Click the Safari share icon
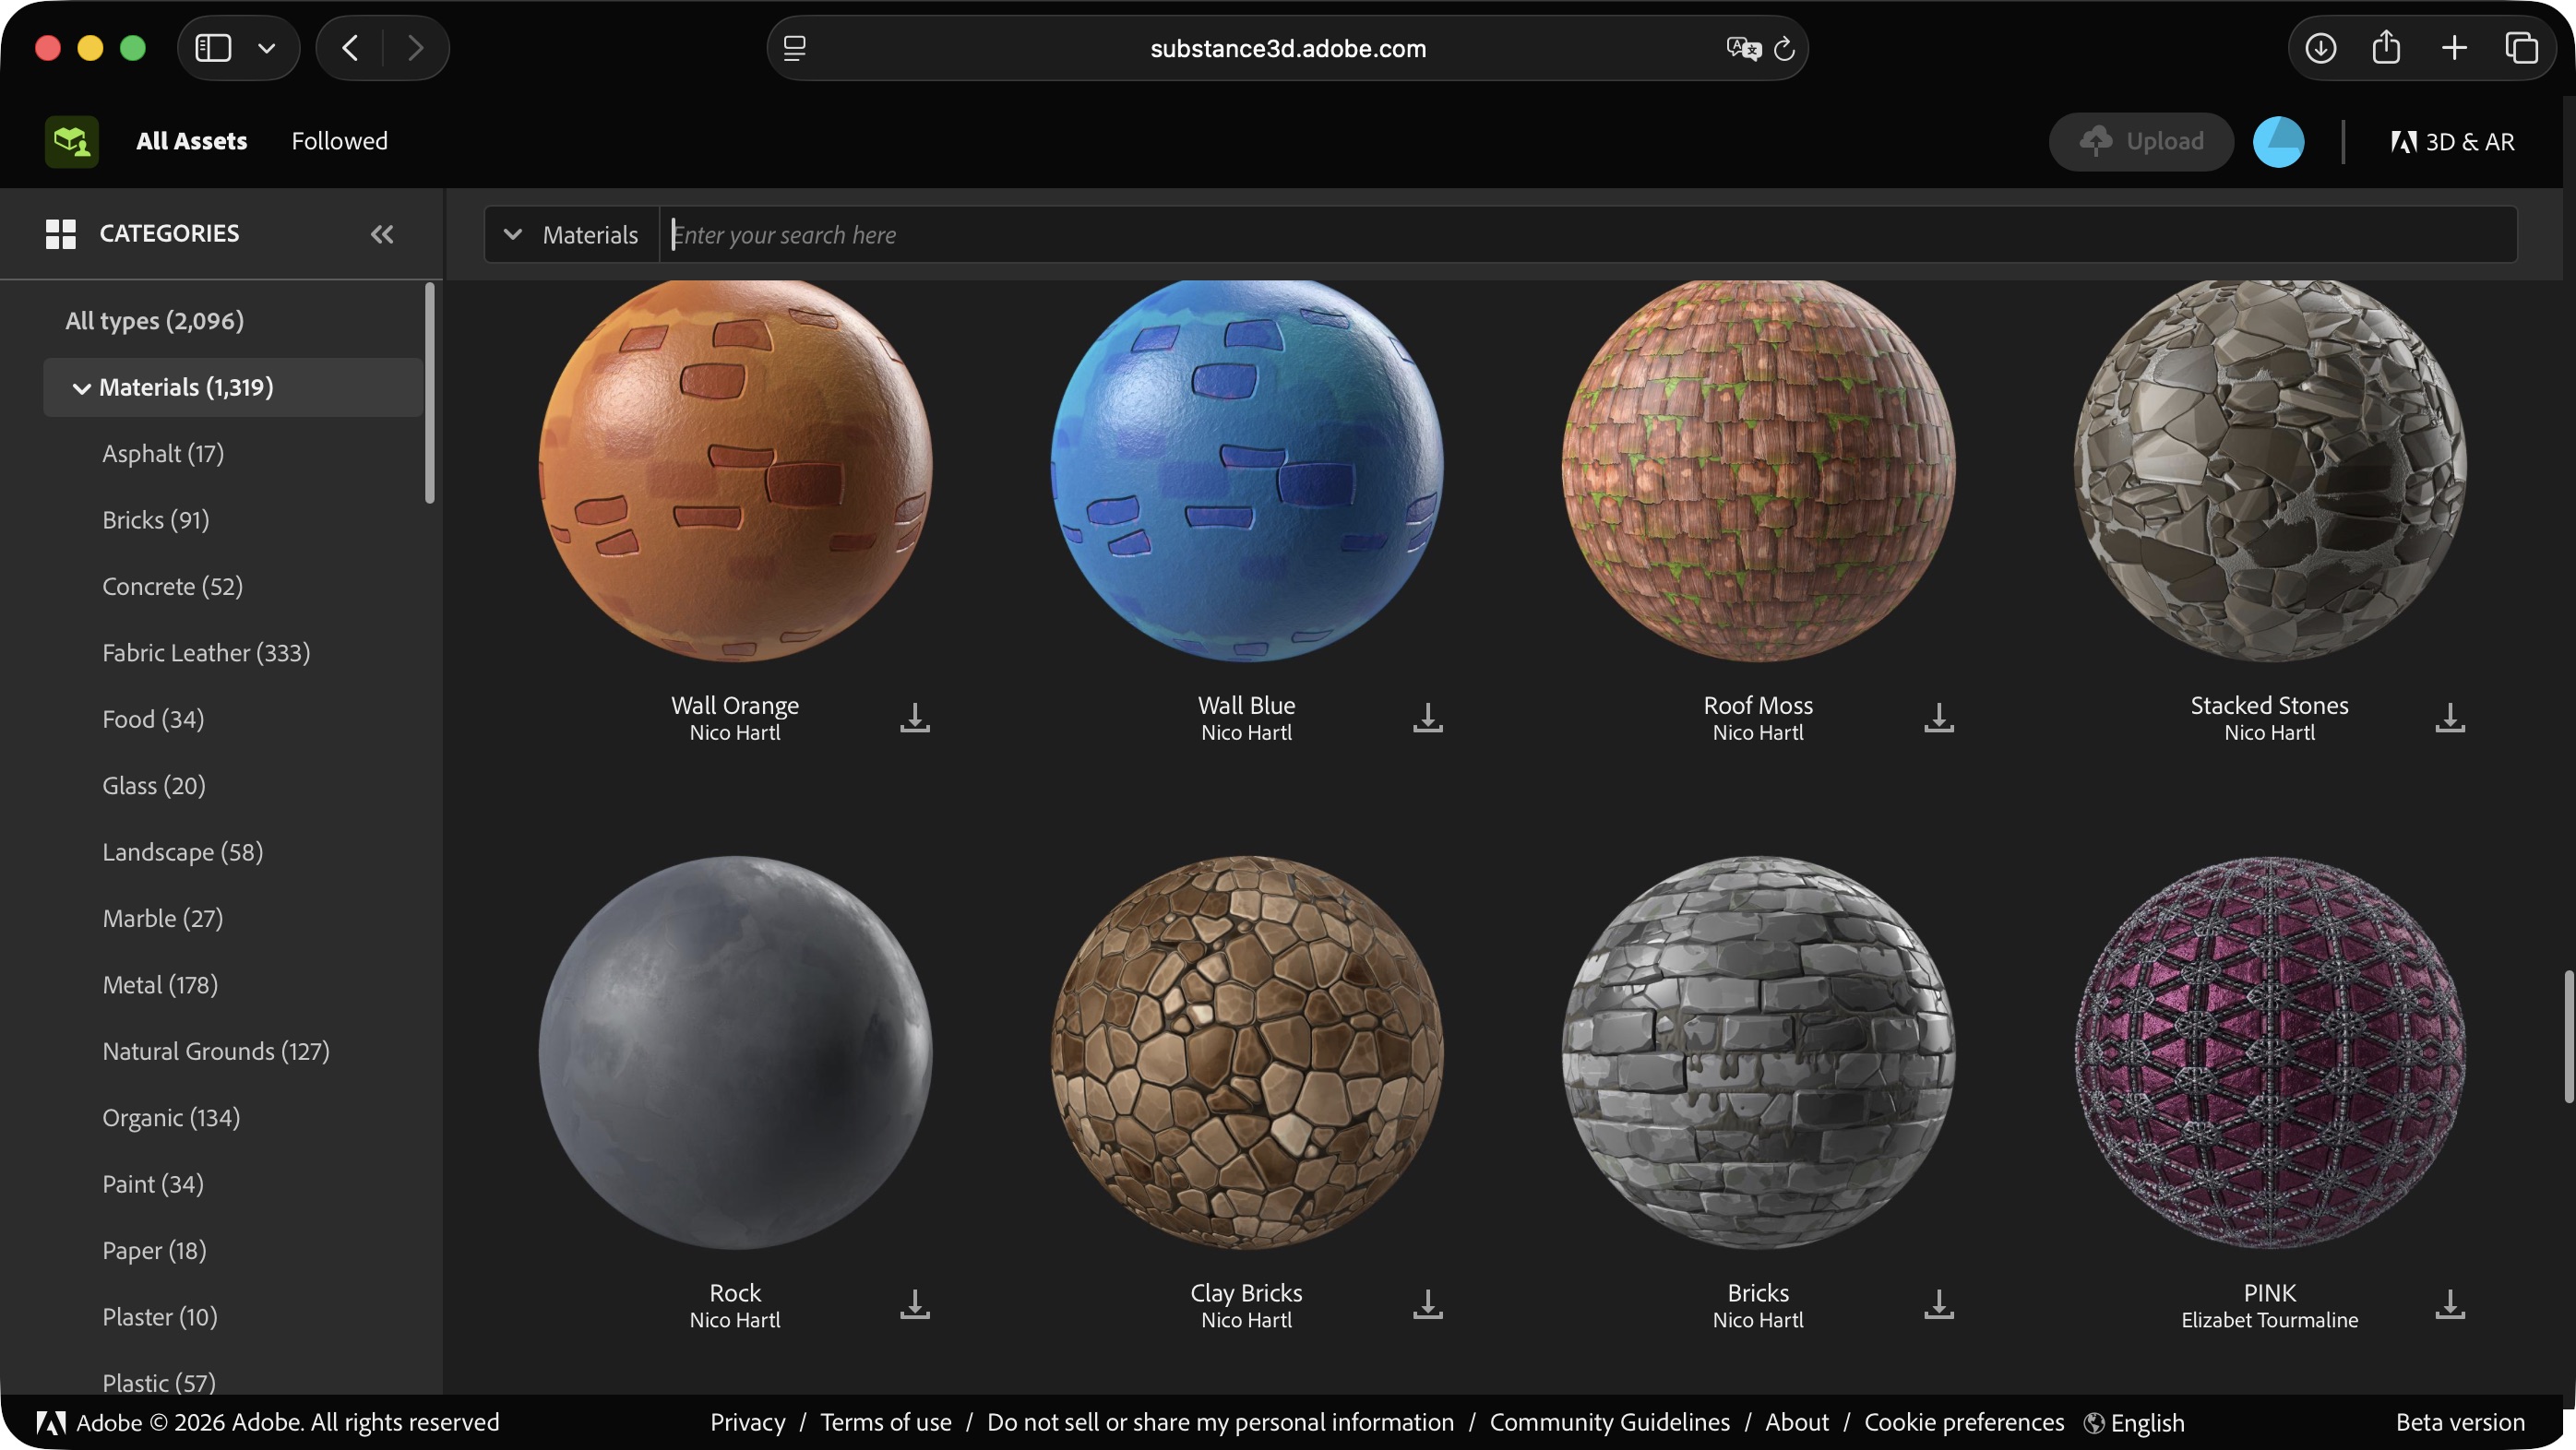This screenshot has width=2576, height=1450. click(2386, 47)
